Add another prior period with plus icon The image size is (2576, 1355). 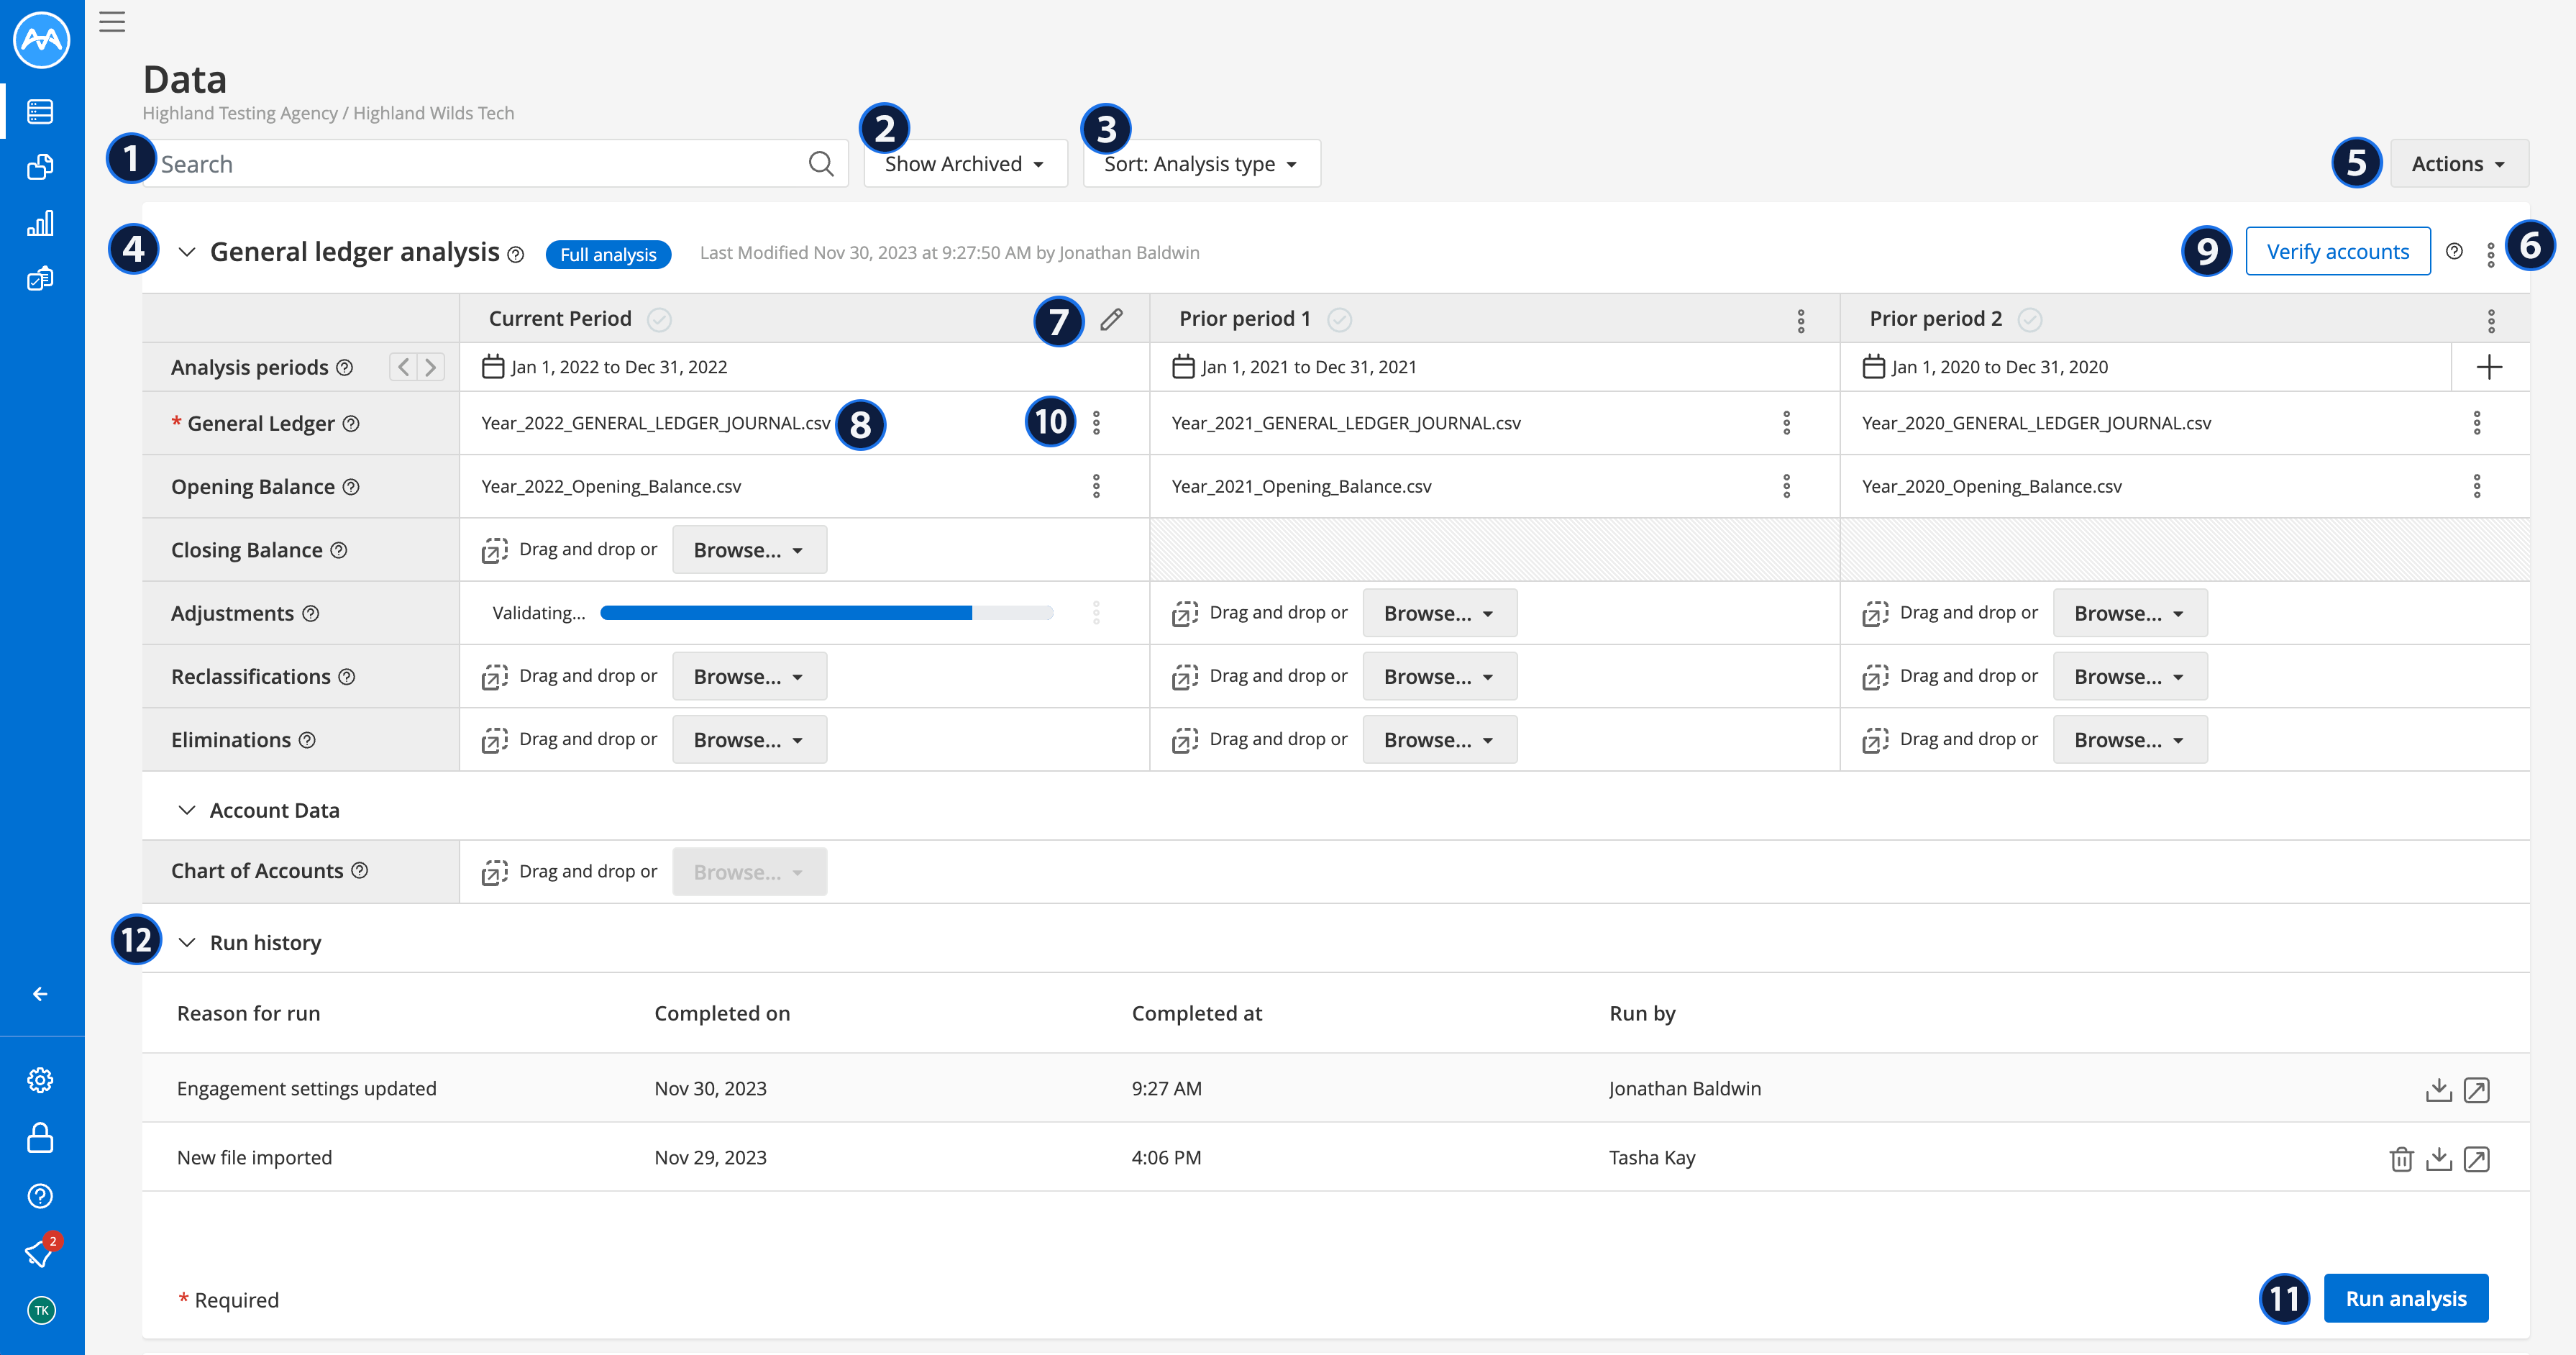(x=2489, y=367)
